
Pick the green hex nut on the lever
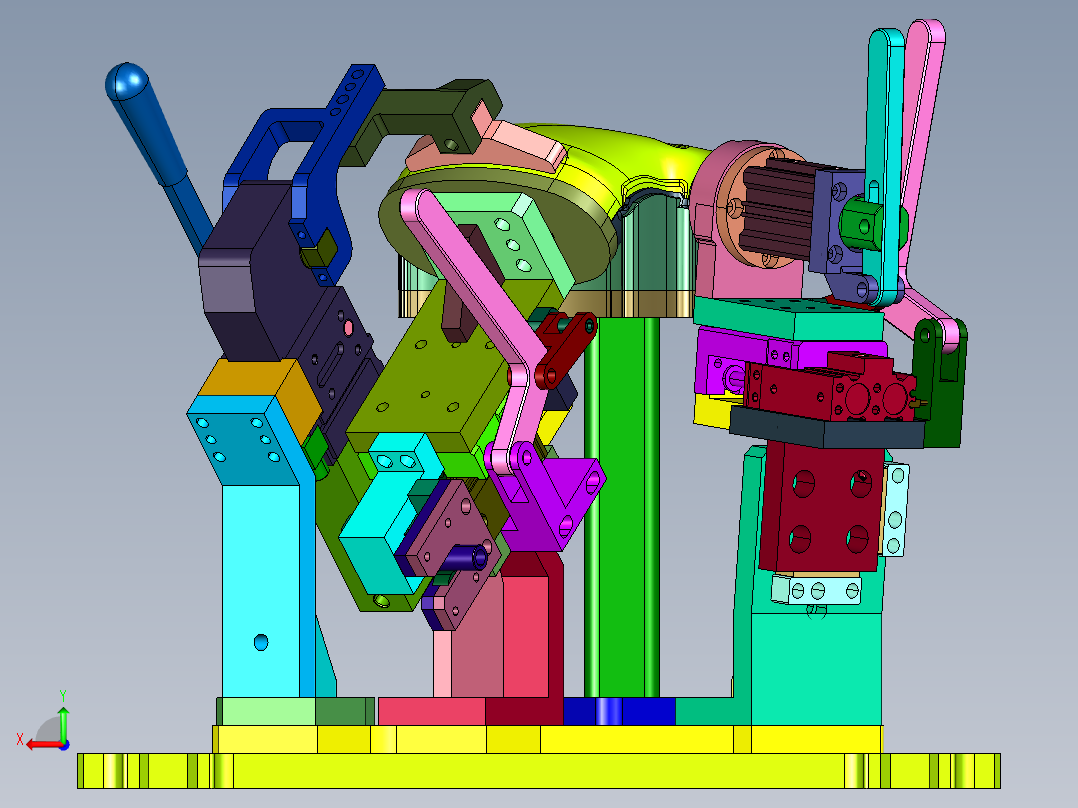pos(863,223)
